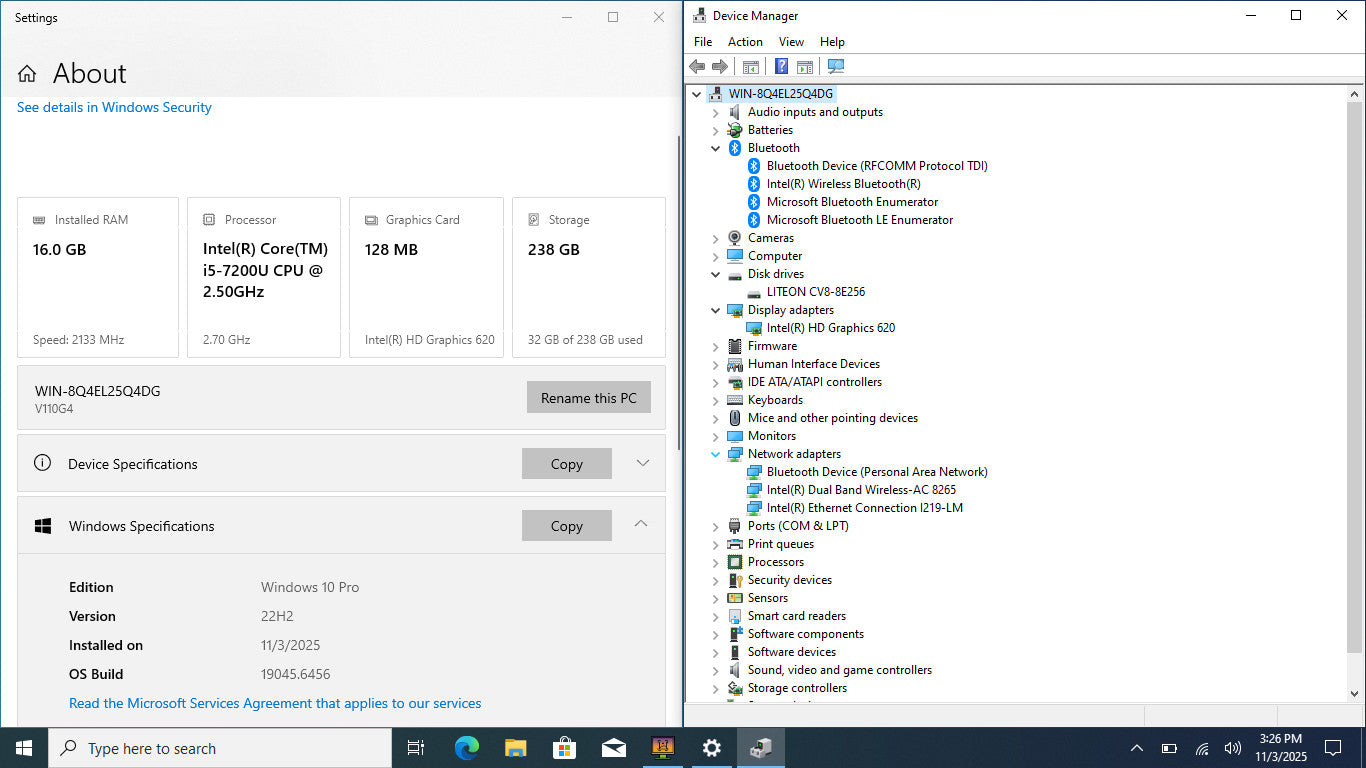Screen dimensions: 1366x768
Task: Open See details in Windows Security link
Action: (x=114, y=107)
